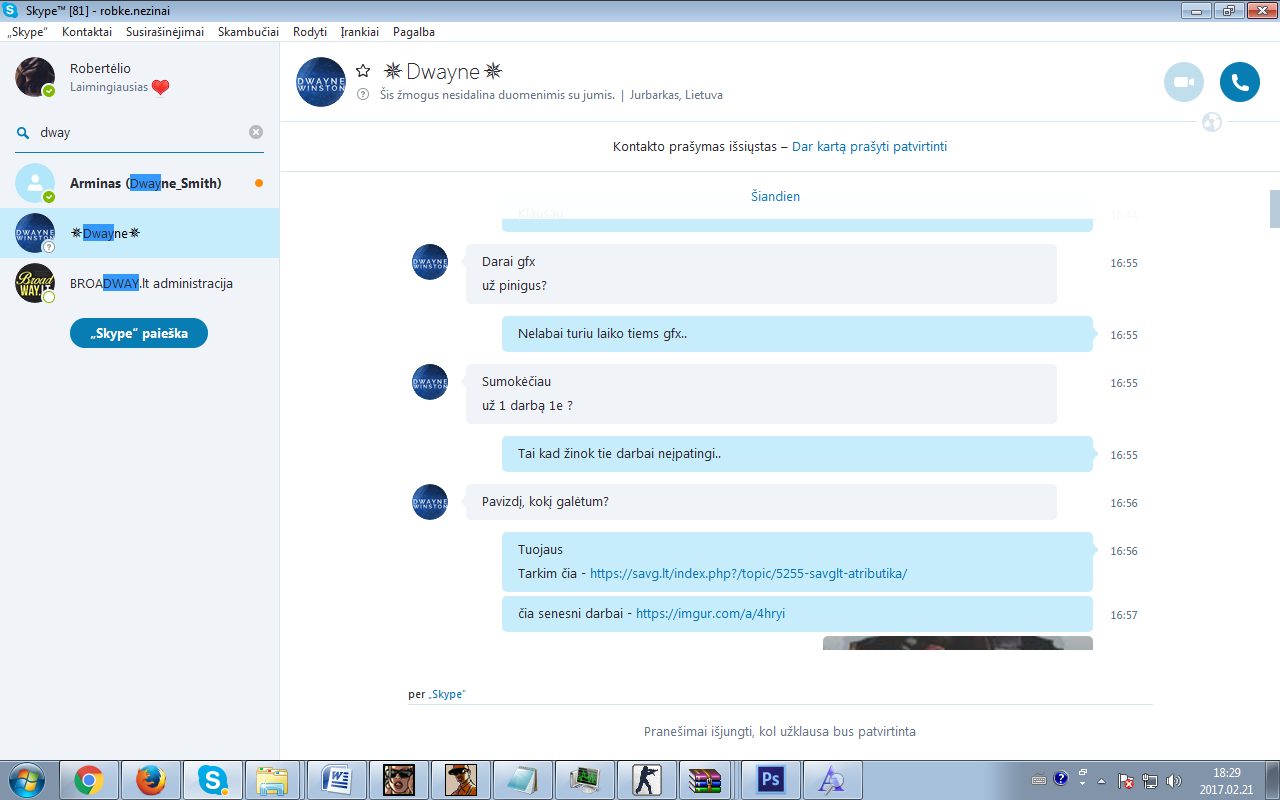Open Google Chrome from the taskbar

89,779
